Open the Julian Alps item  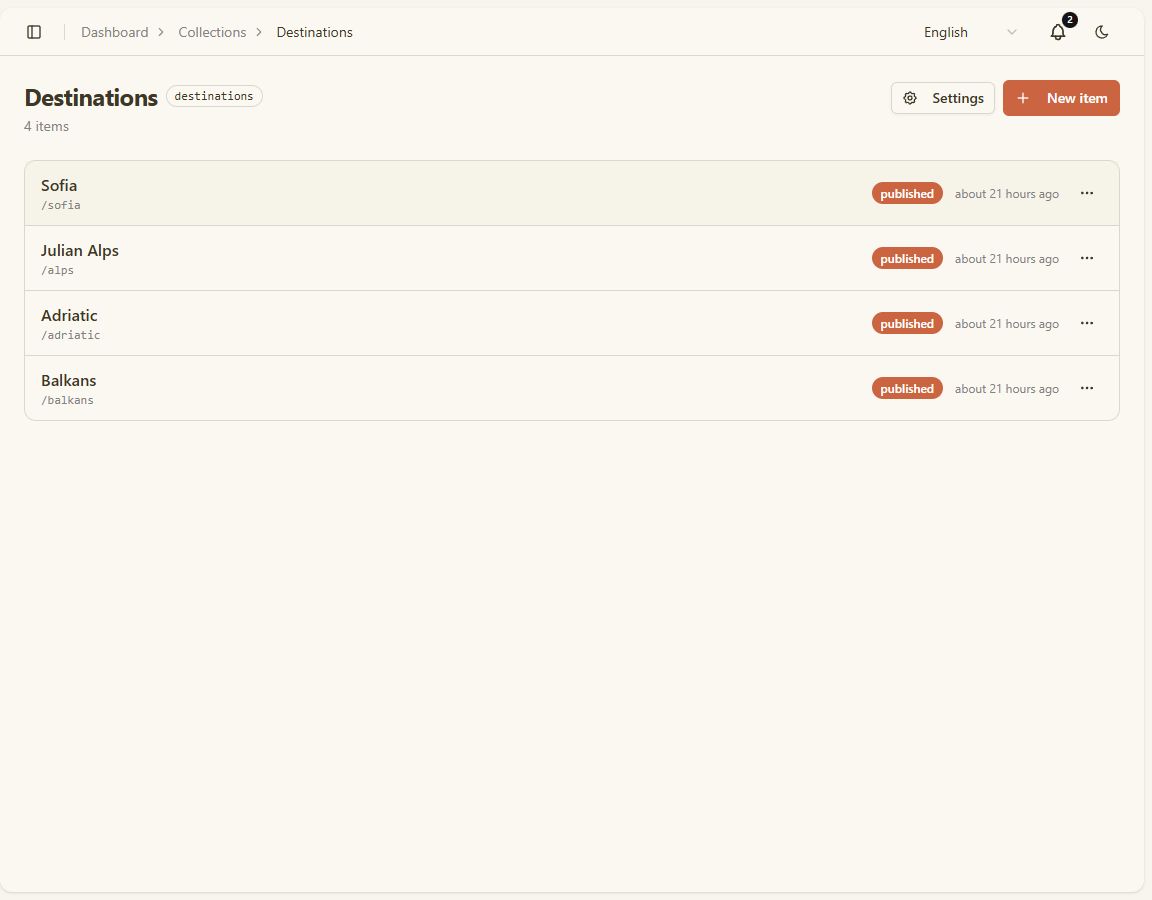click(572, 258)
